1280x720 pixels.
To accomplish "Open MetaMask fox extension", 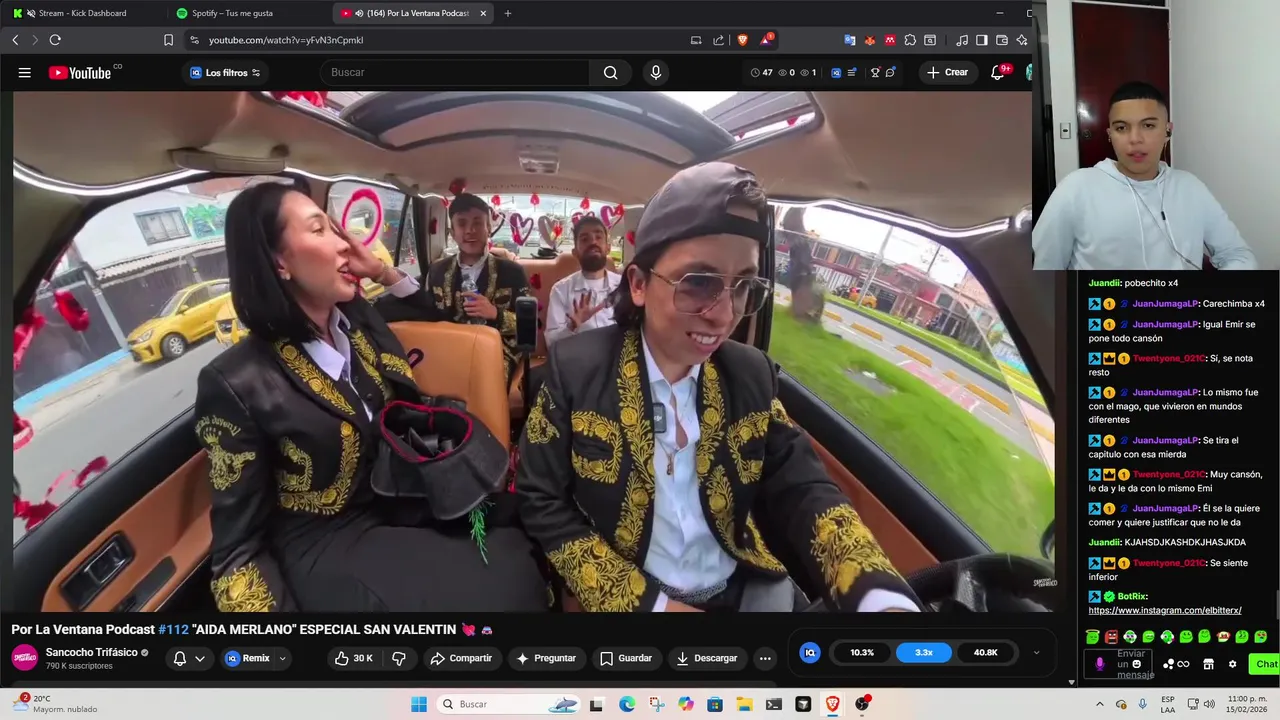I will [x=869, y=40].
